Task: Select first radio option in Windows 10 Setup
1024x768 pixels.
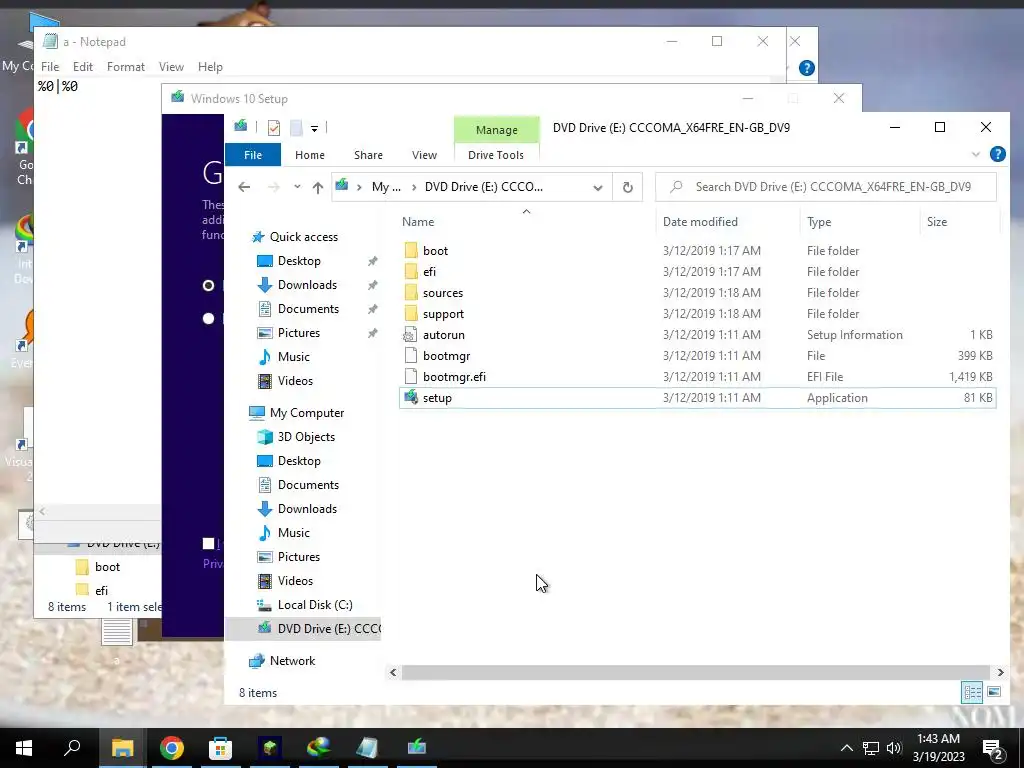Action: tap(208, 285)
